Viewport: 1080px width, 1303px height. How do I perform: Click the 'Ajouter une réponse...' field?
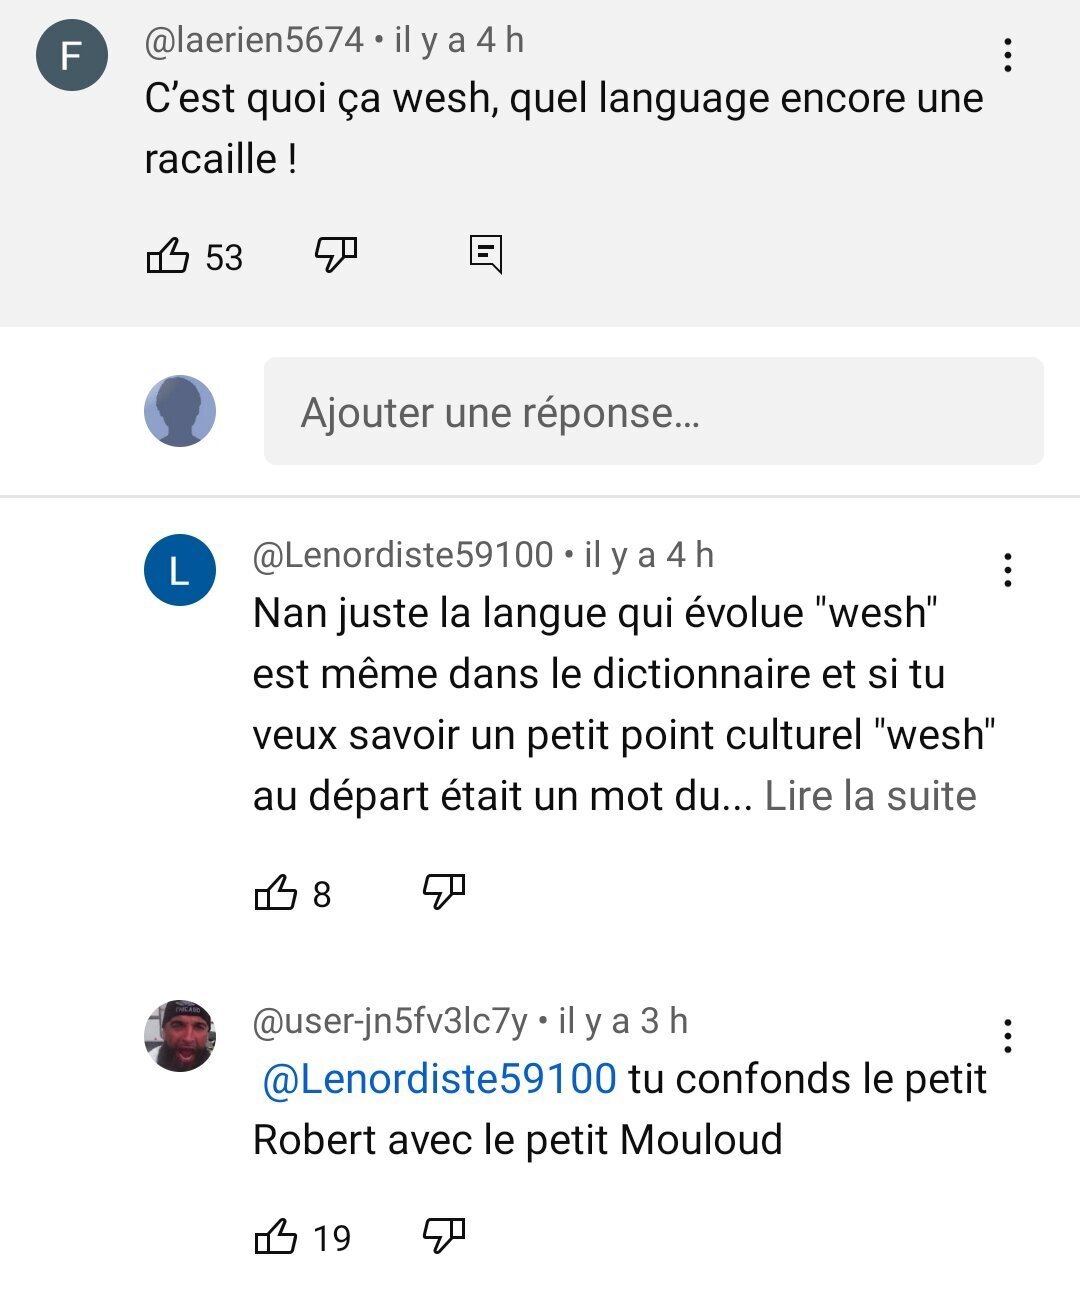(654, 411)
